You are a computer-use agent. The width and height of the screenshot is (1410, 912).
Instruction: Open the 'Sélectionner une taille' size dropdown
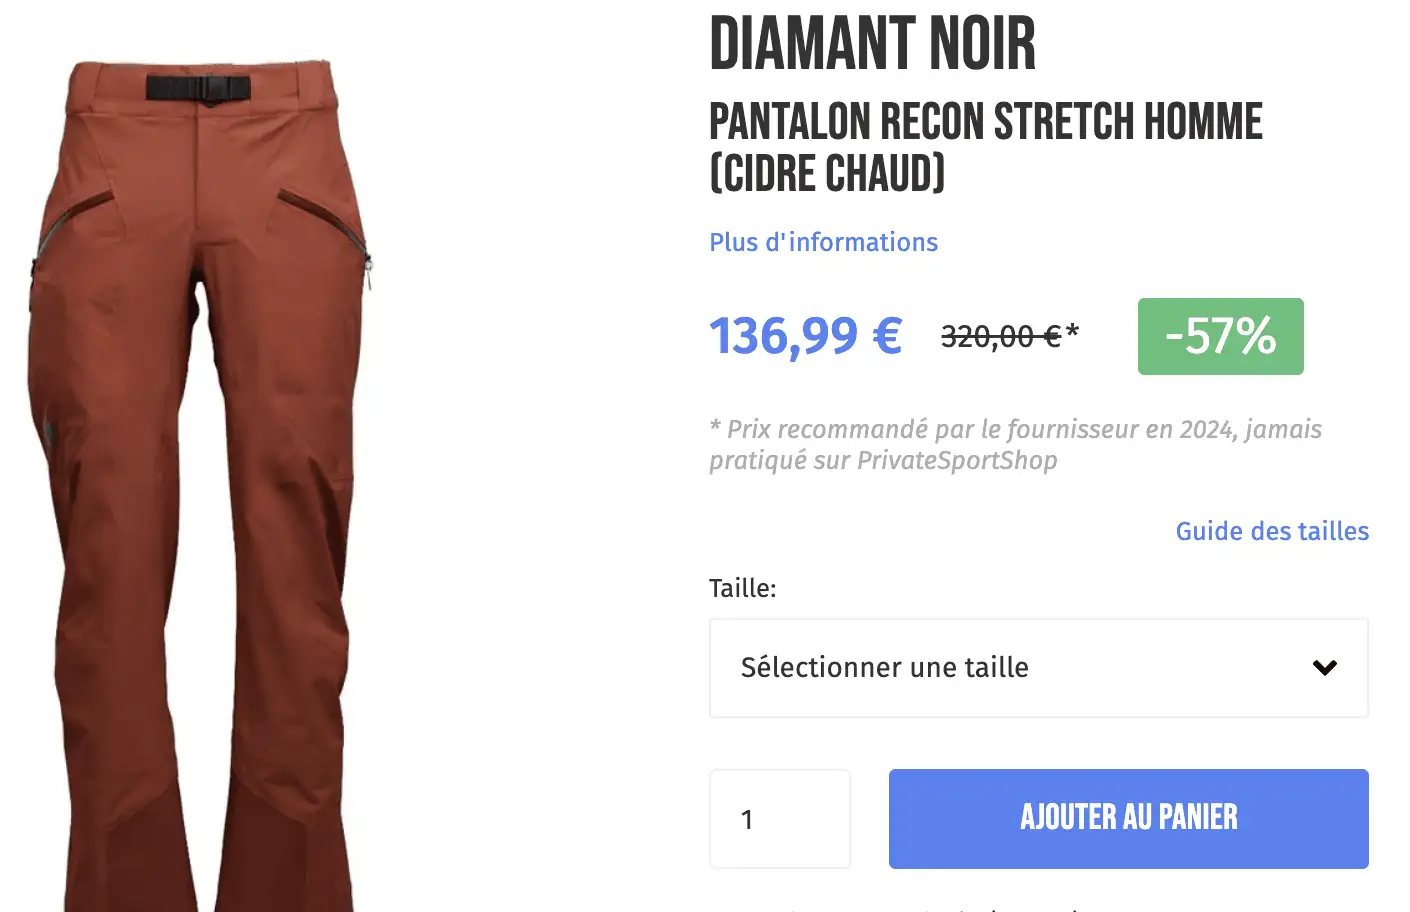pos(1038,667)
